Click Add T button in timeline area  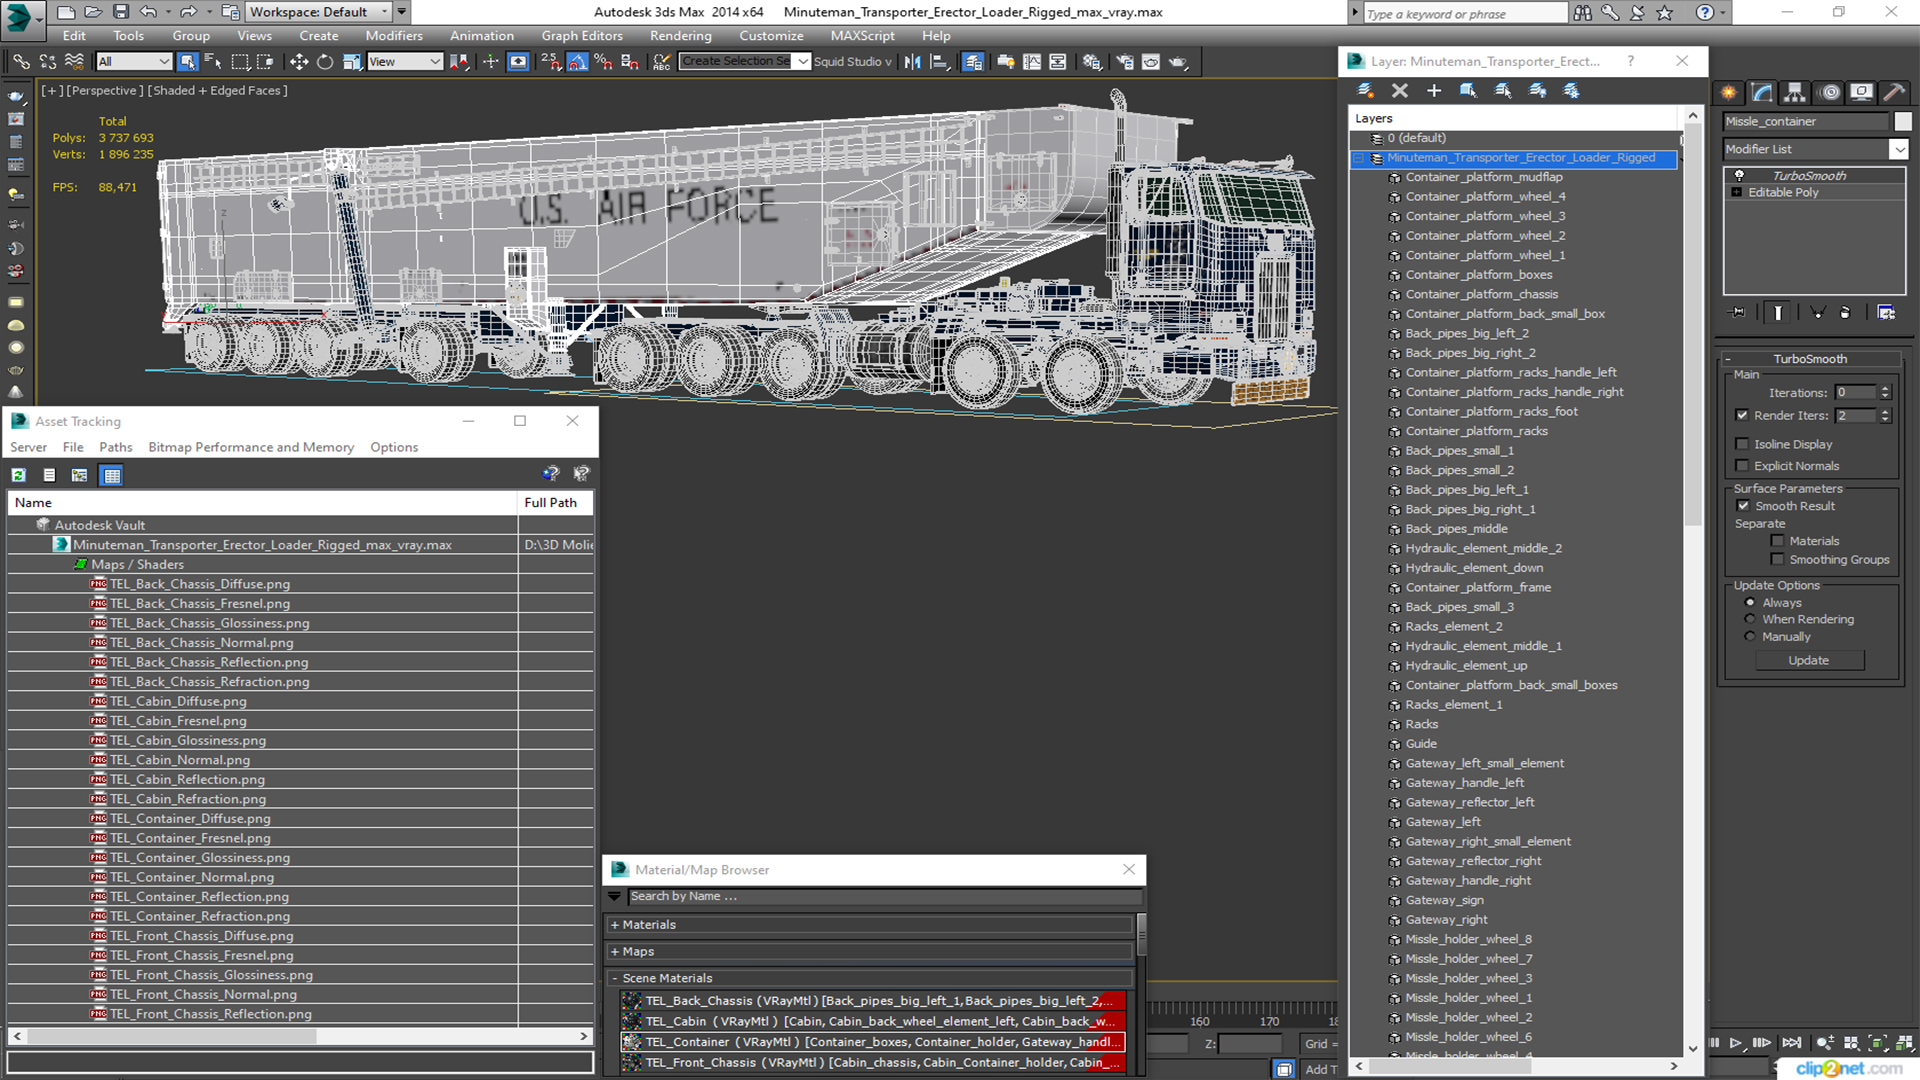point(1321,1068)
